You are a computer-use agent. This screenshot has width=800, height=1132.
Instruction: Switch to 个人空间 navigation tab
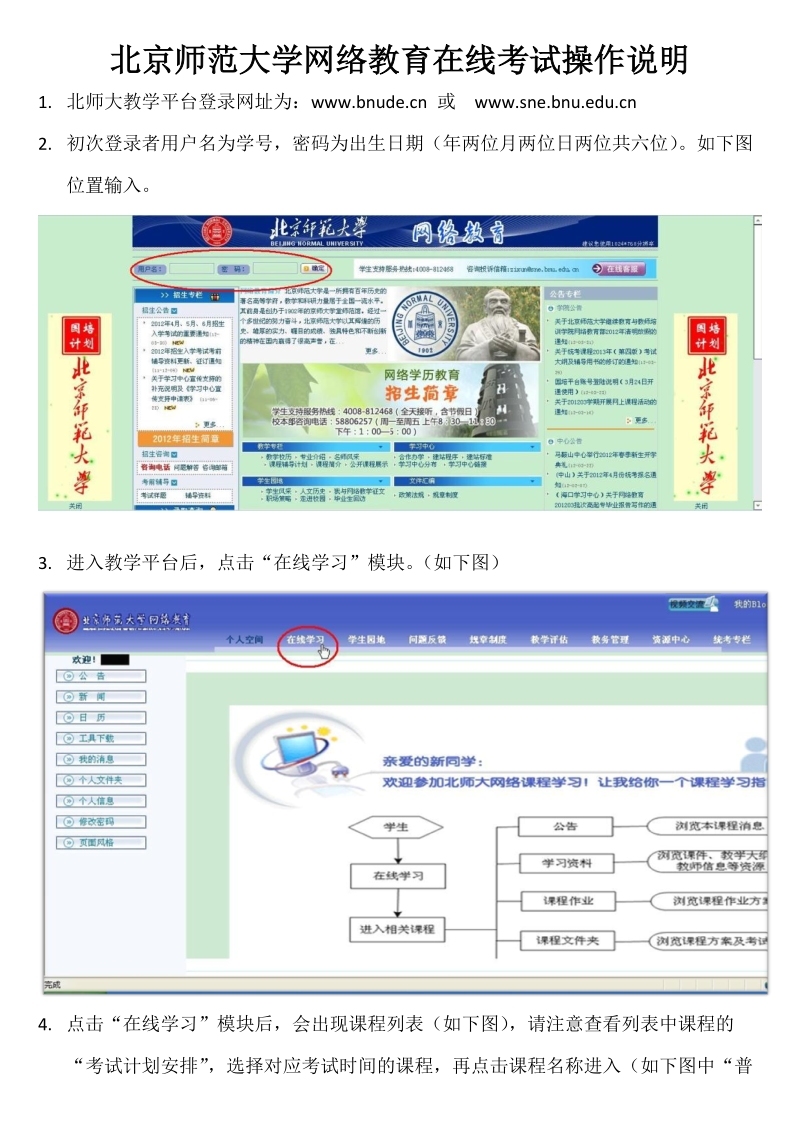[x=244, y=640]
